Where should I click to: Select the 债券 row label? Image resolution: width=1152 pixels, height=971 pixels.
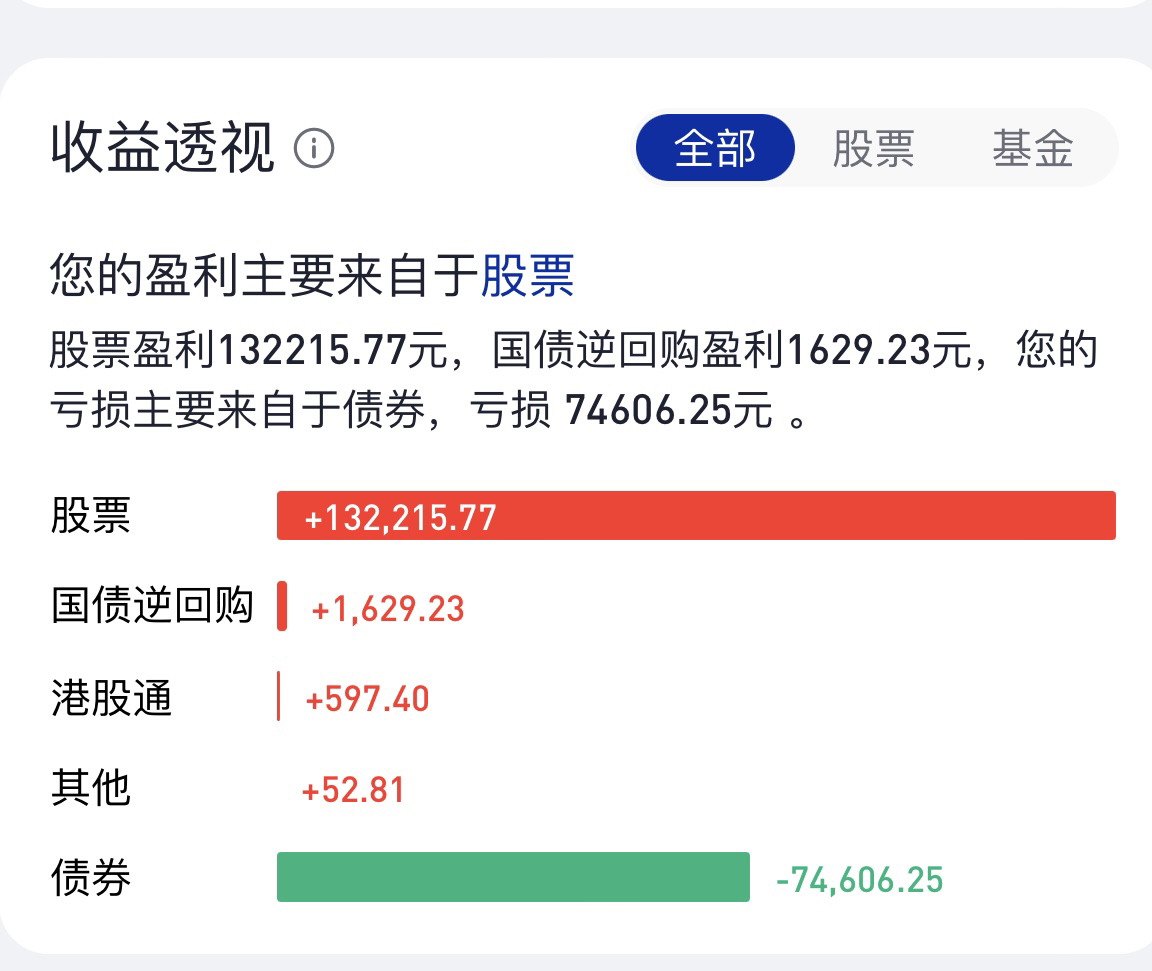point(91,878)
